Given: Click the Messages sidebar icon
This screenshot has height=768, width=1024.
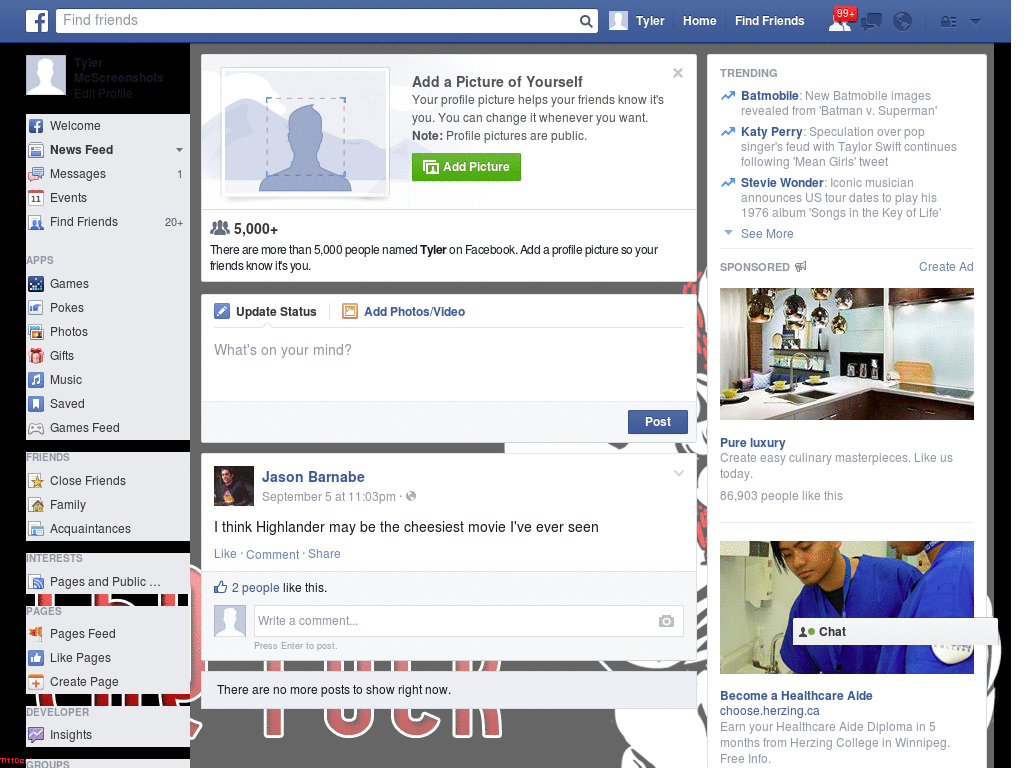Looking at the screenshot, I should coord(36,174).
